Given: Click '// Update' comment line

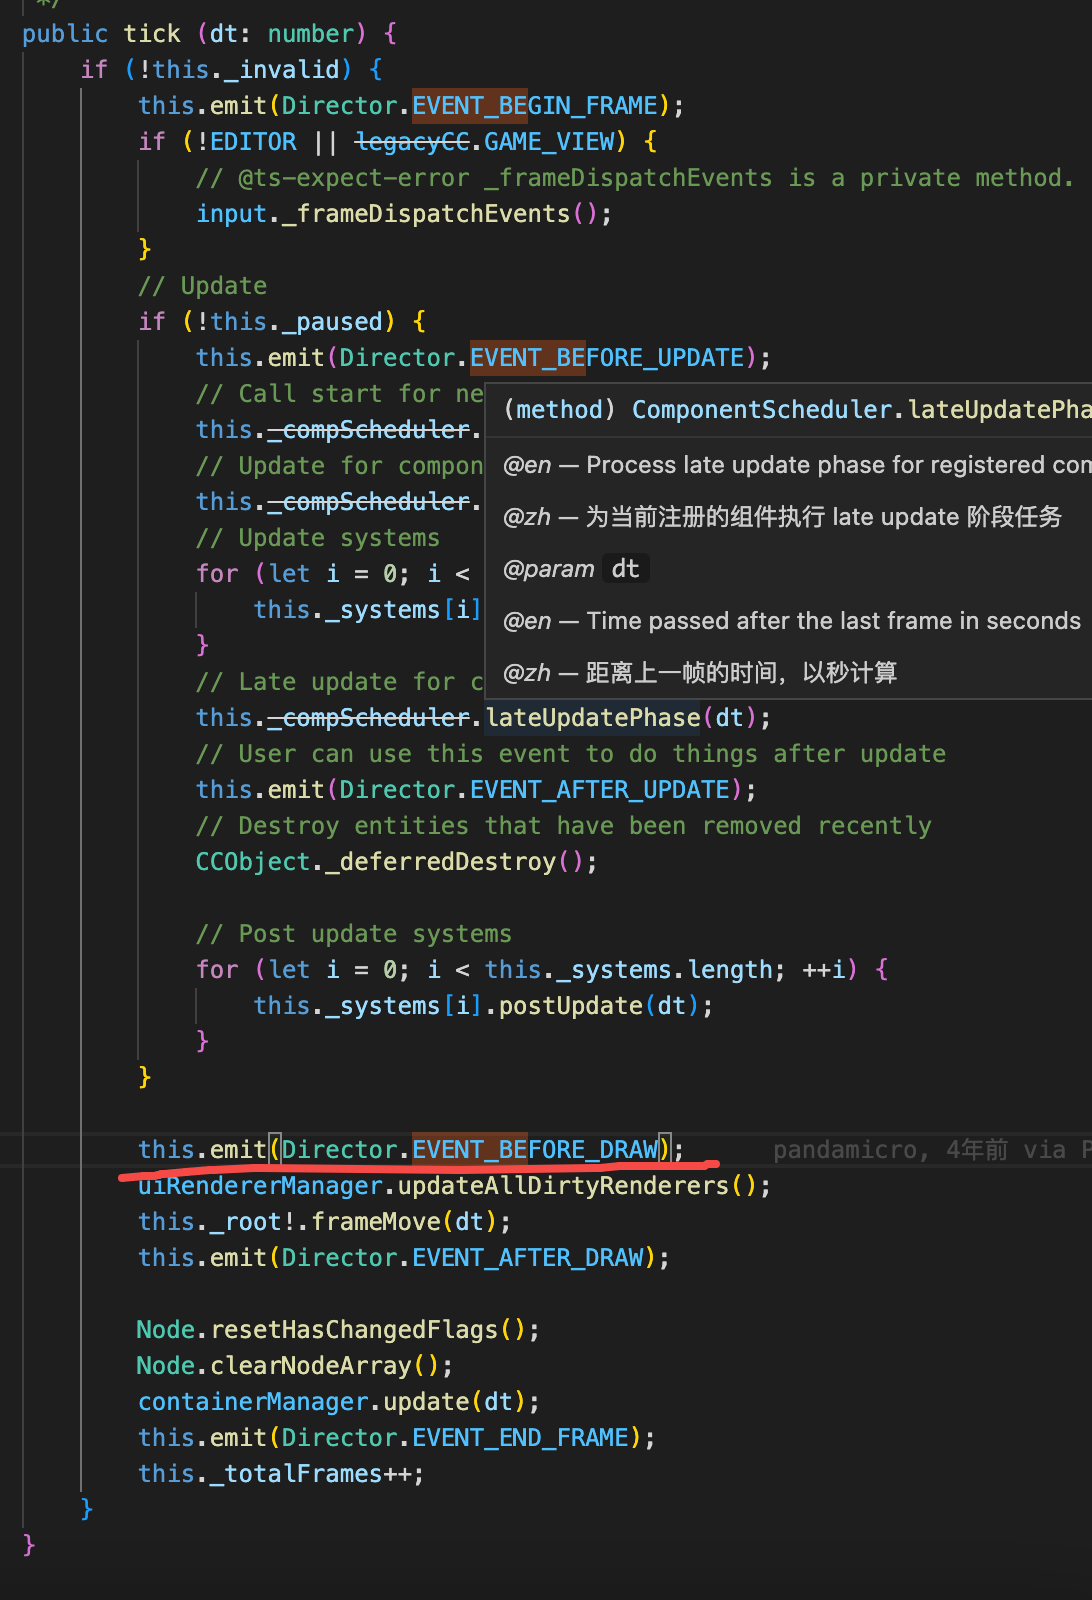Looking at the screenshot, I should [x=203, y=286].
